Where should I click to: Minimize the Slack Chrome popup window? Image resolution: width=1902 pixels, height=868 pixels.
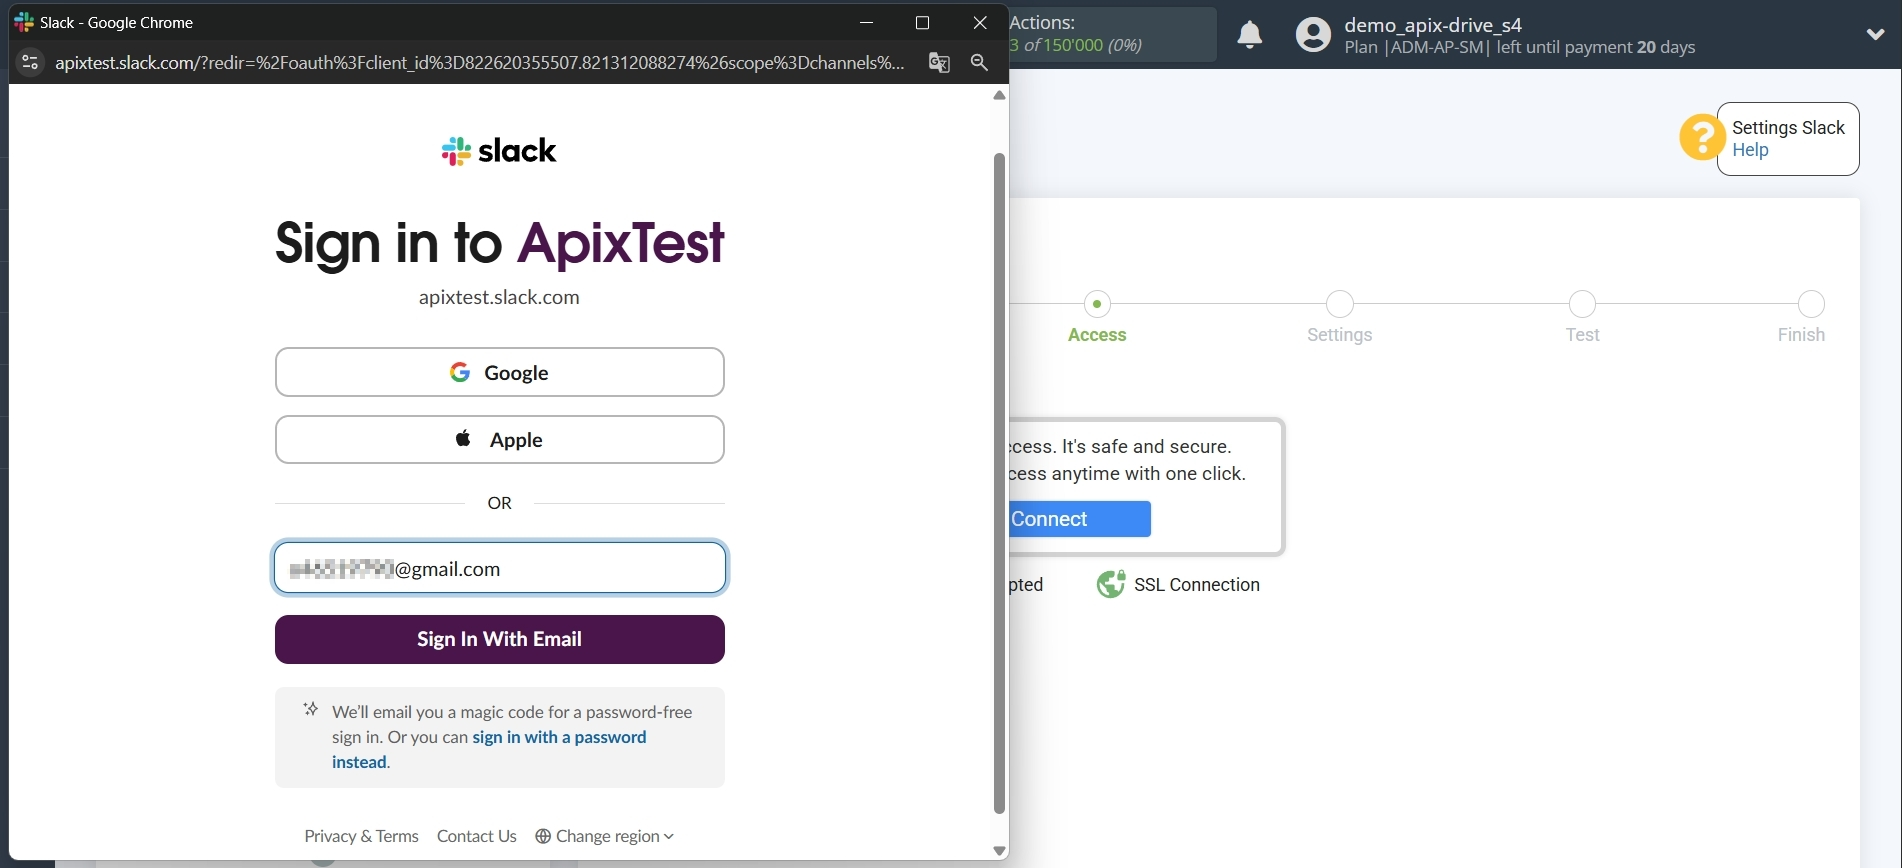click(x=867, y=22)
